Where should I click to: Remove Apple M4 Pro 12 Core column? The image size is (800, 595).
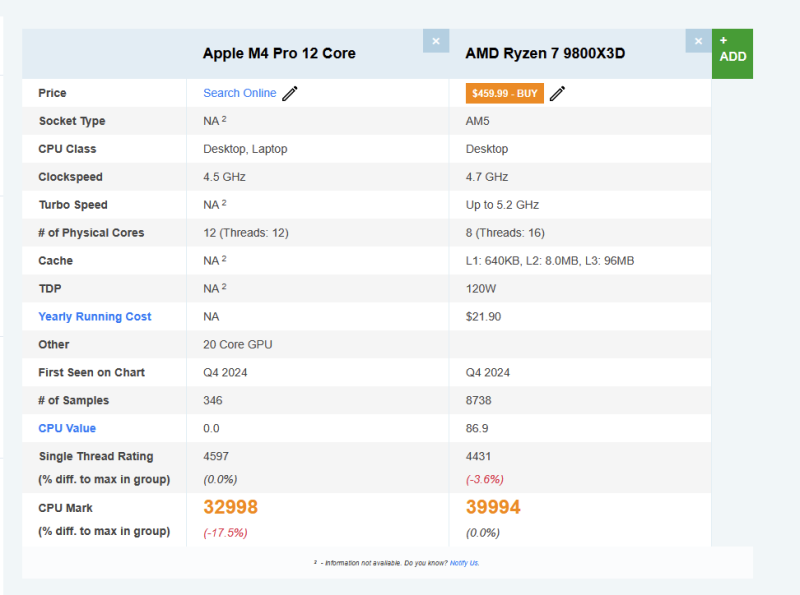436,41
